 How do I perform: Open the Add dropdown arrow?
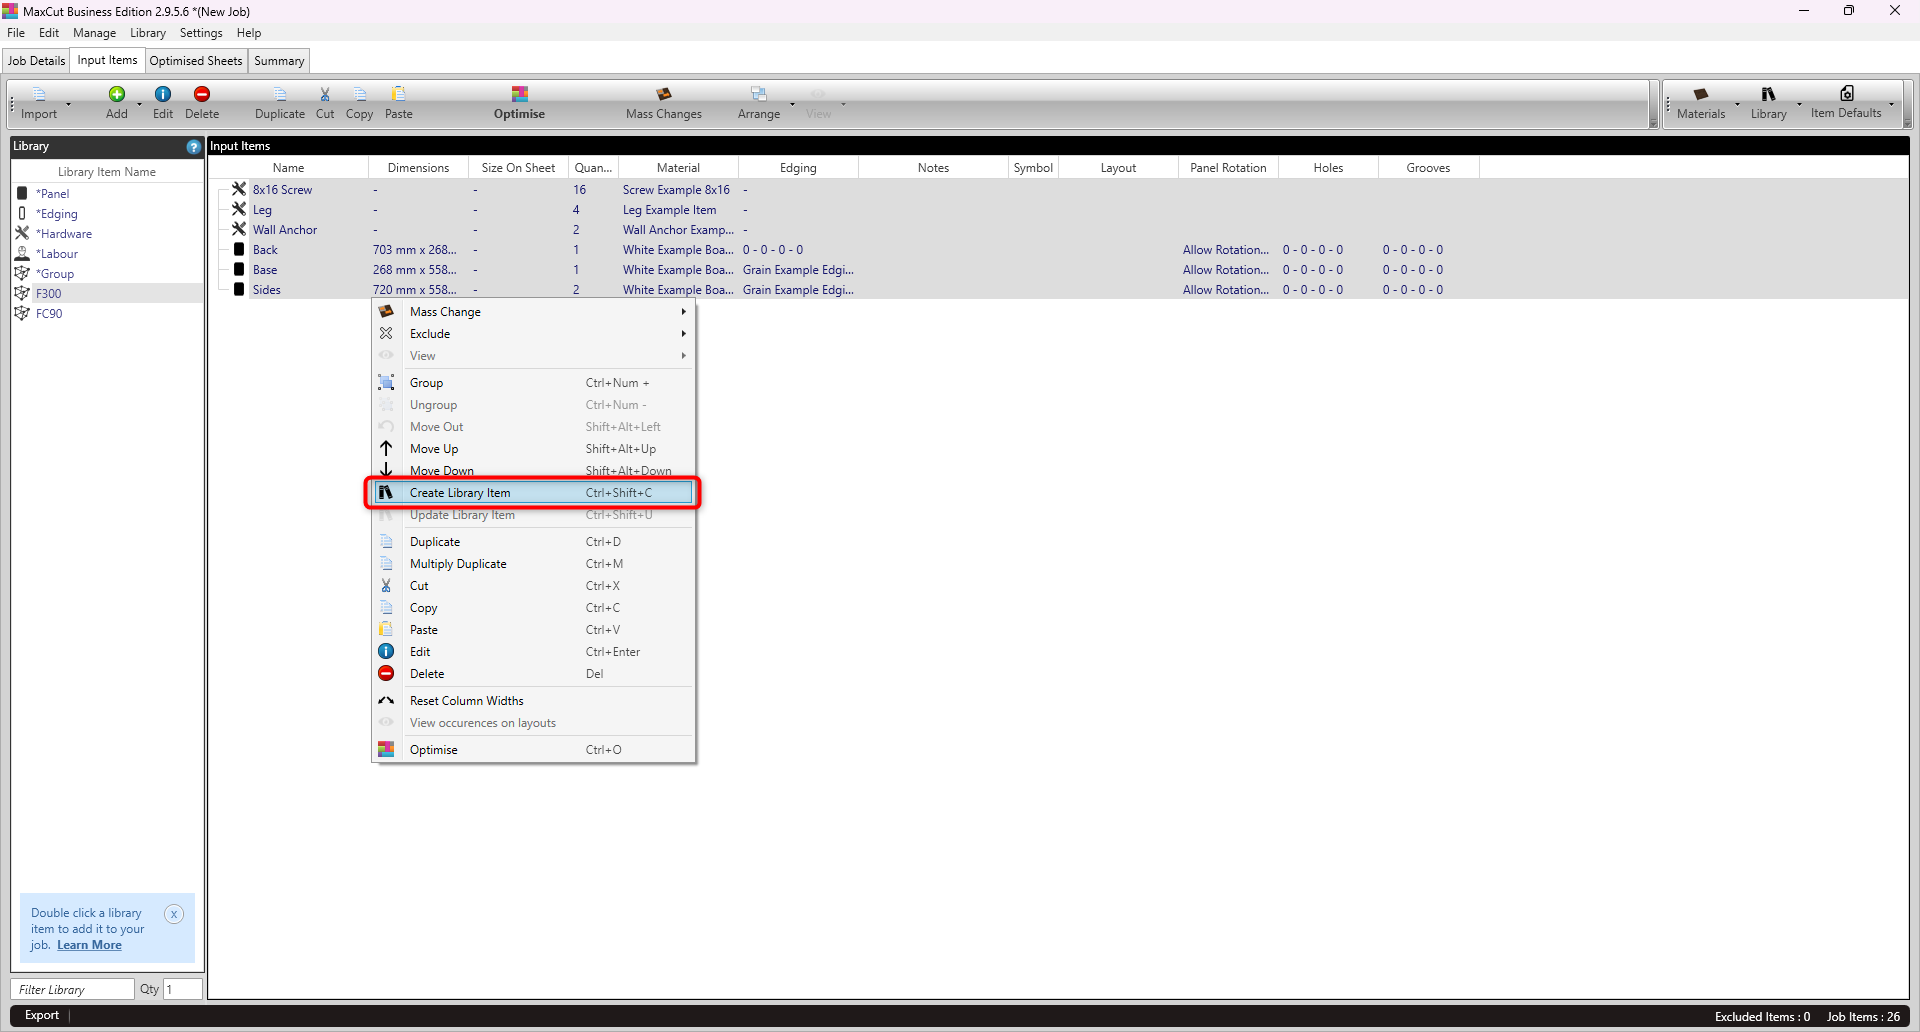[x=139, y=104]
